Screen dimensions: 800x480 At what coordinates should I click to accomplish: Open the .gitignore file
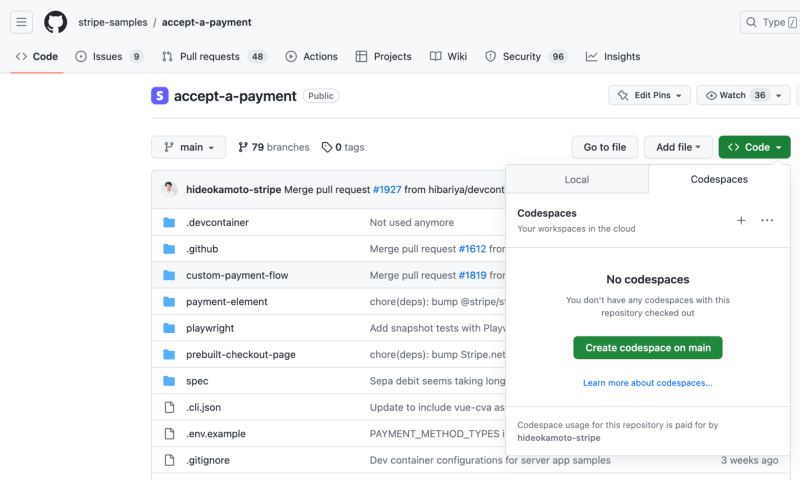tap(208, 461)
